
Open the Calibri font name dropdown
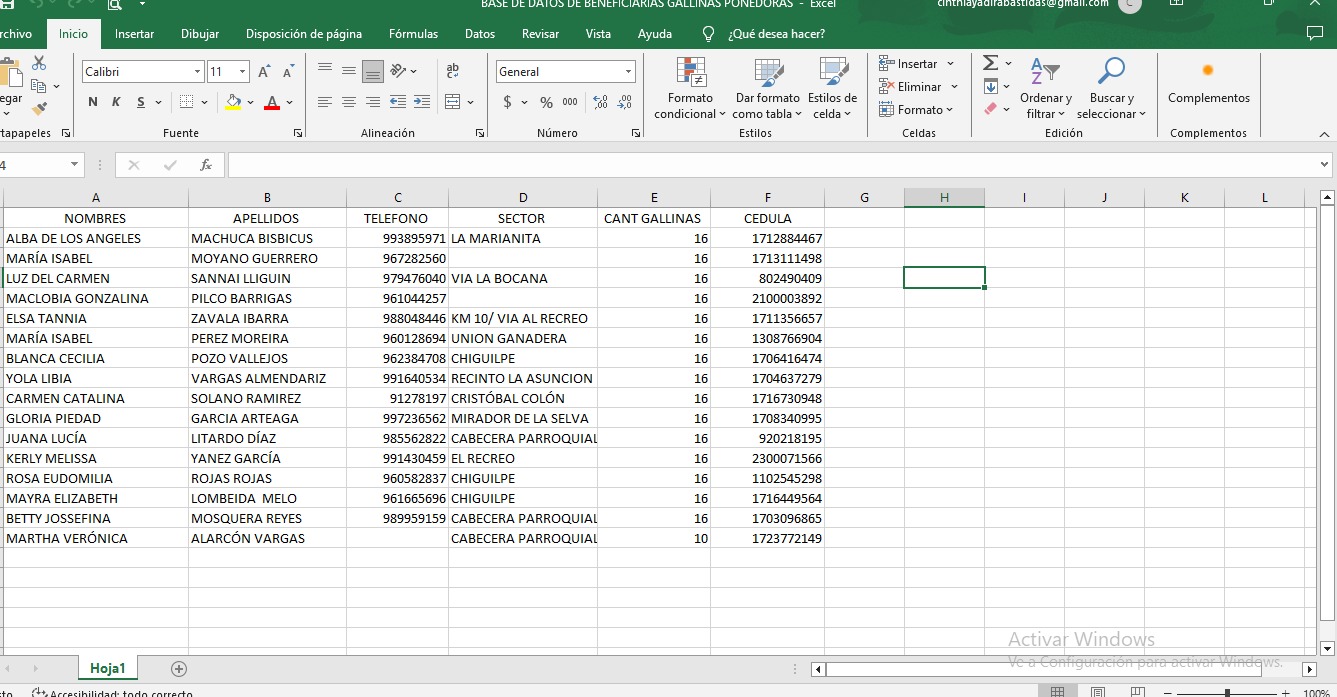pos(197,72)
